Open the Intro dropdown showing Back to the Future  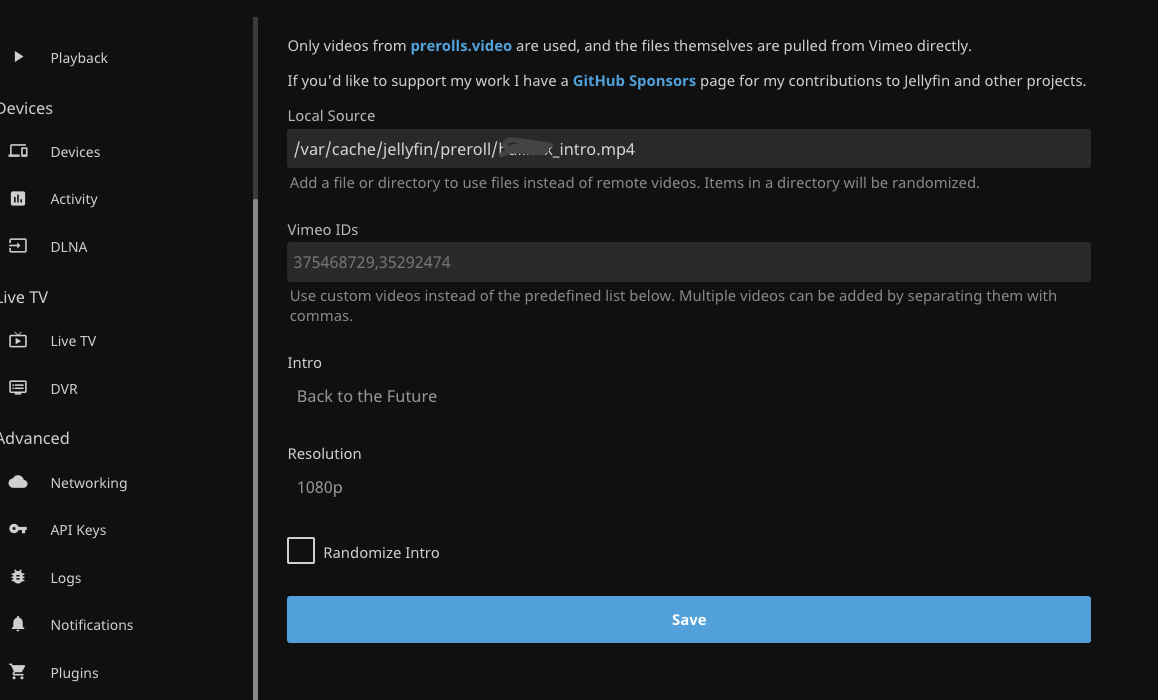pyautogui.click(x=688, y=396)
